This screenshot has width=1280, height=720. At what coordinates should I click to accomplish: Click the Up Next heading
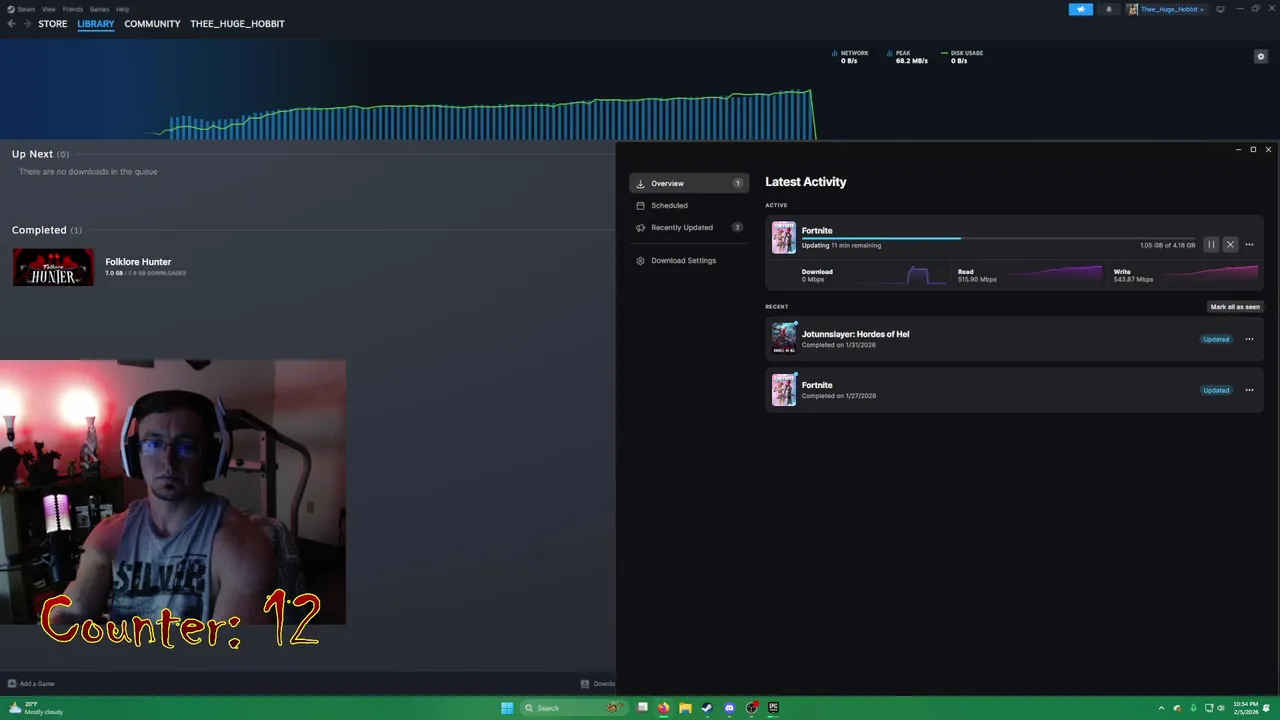point(32,154)
